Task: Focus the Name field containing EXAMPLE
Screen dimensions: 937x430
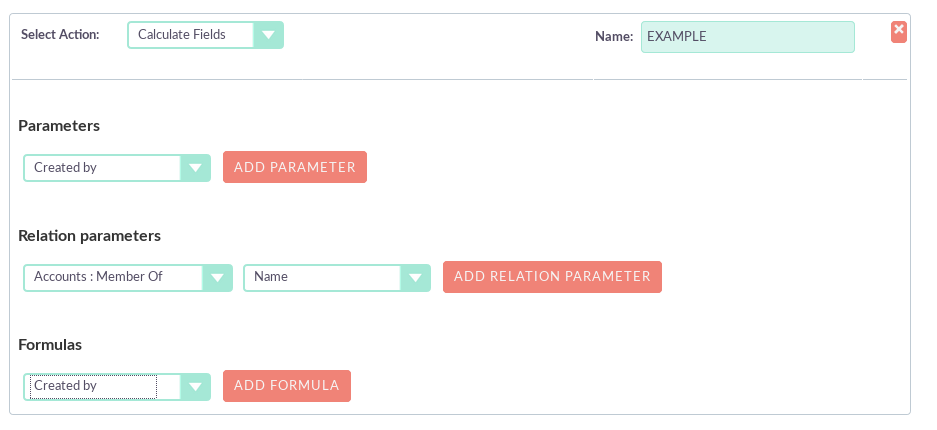Action: [x=747, y=37]
